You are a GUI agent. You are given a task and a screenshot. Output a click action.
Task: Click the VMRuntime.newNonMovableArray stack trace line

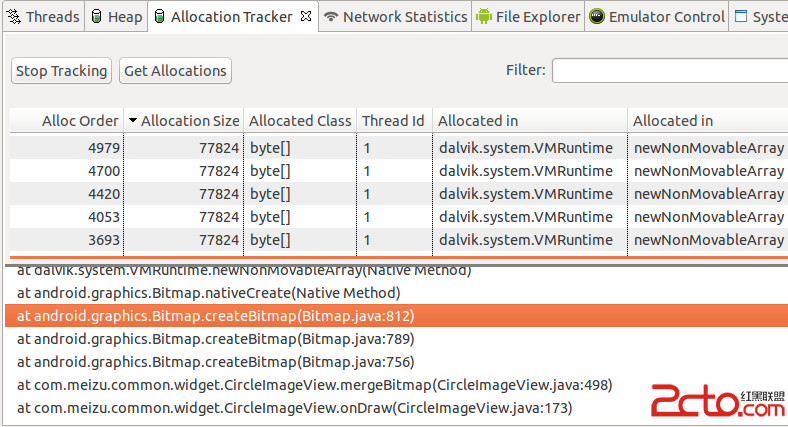click(244, 272)
